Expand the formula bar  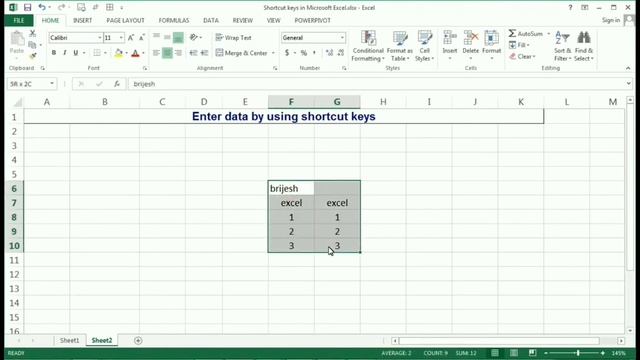pyautogui.click(x=628, y=84)
